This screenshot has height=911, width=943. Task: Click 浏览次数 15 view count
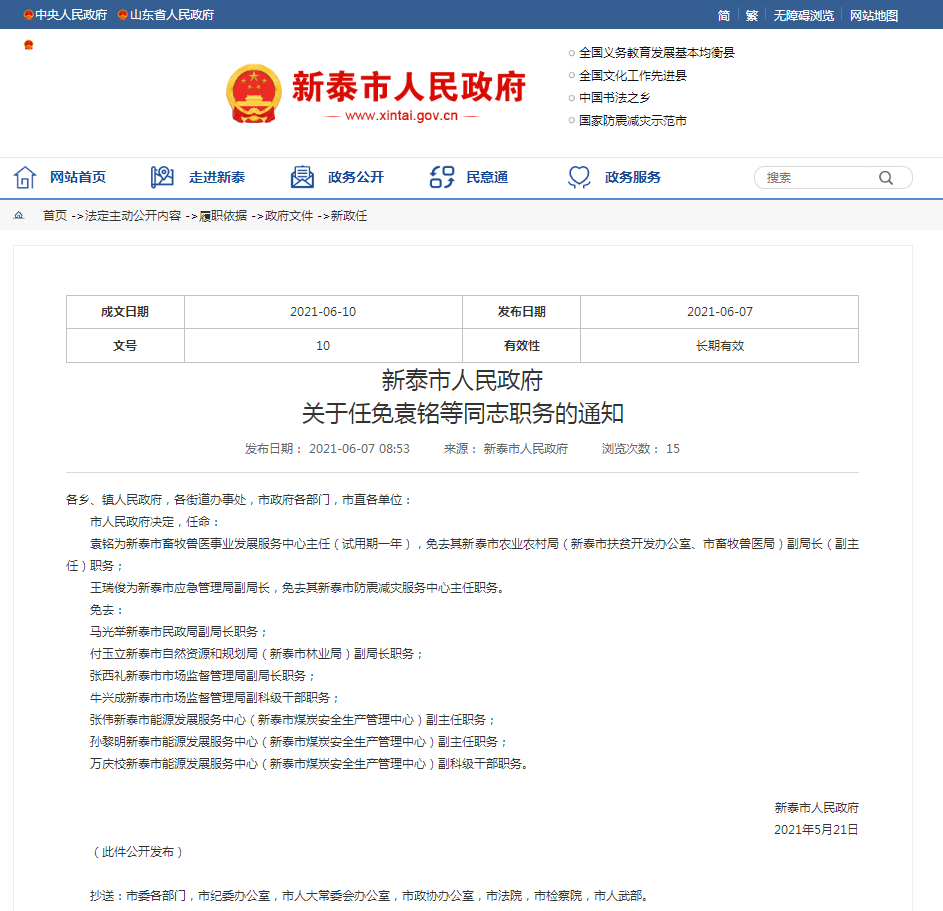coord(640,449)
